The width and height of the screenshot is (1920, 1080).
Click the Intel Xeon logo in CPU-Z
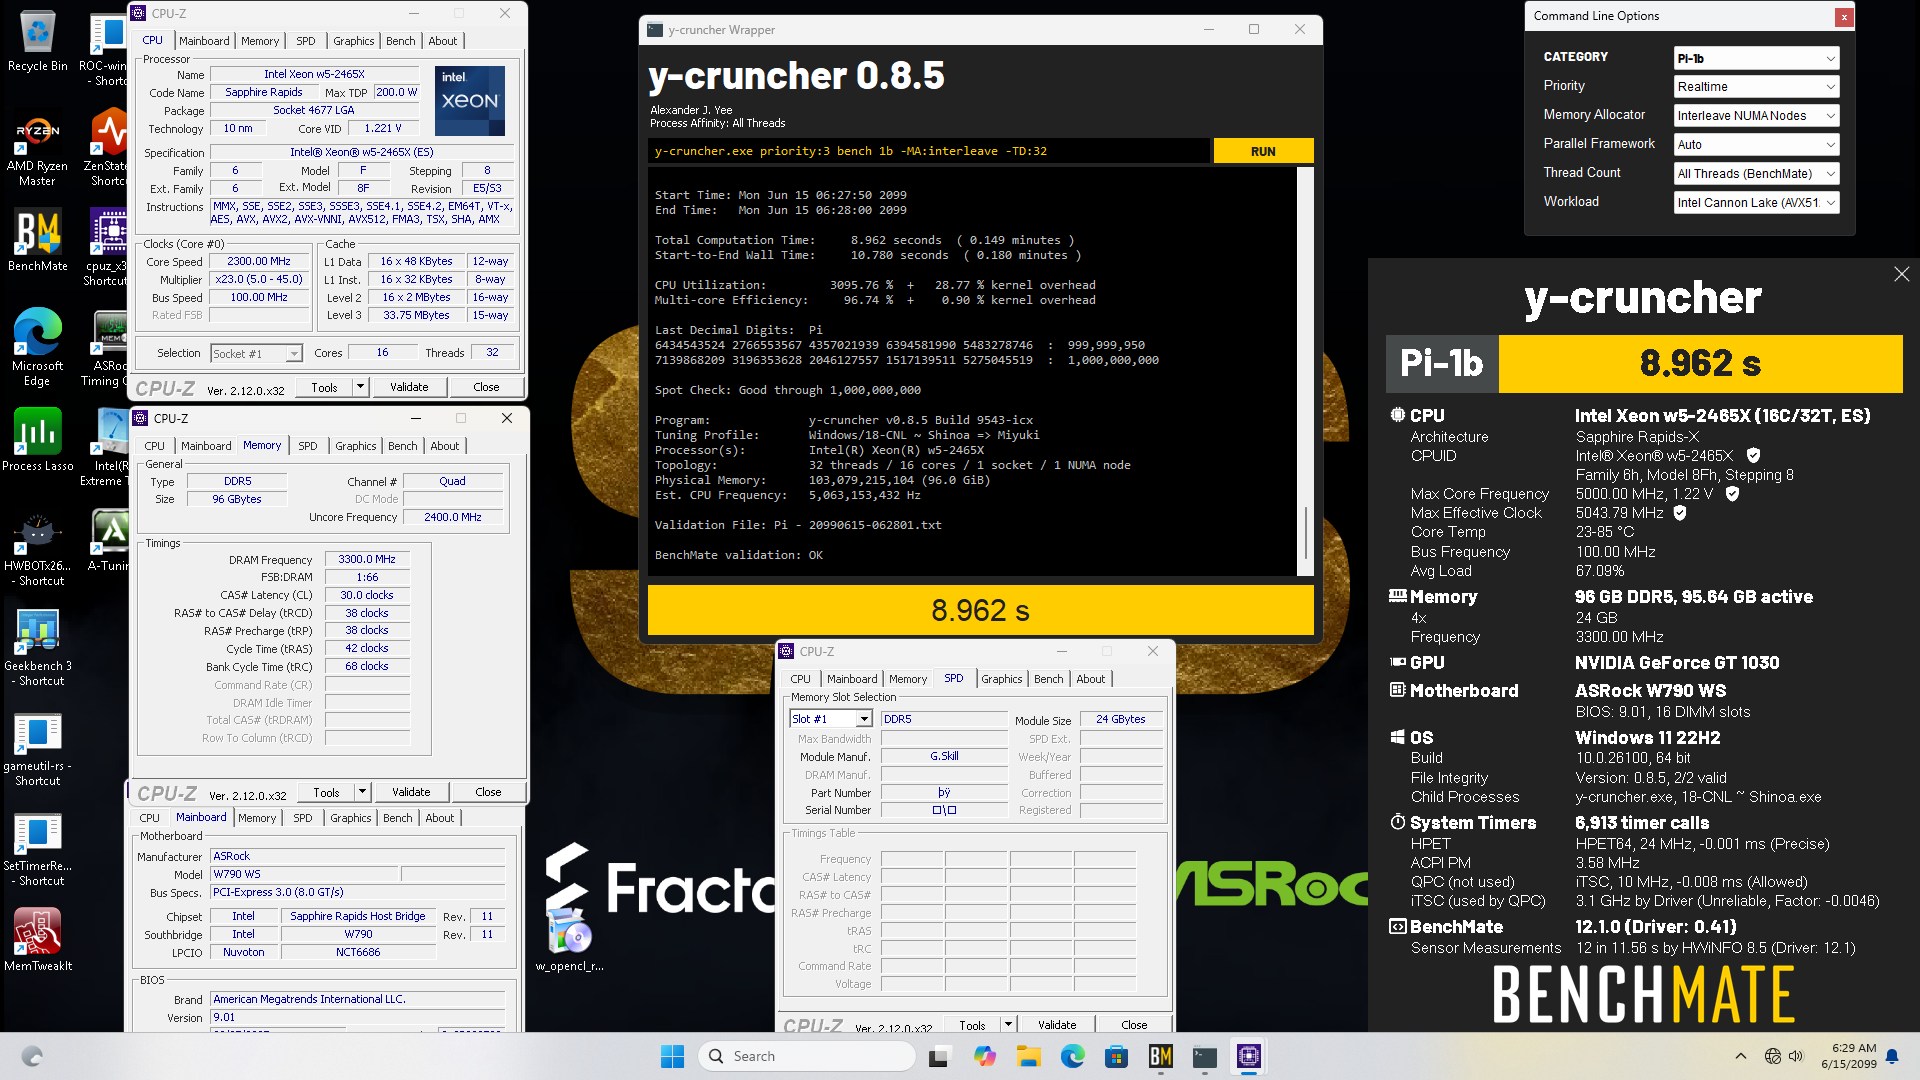(469, 100)
